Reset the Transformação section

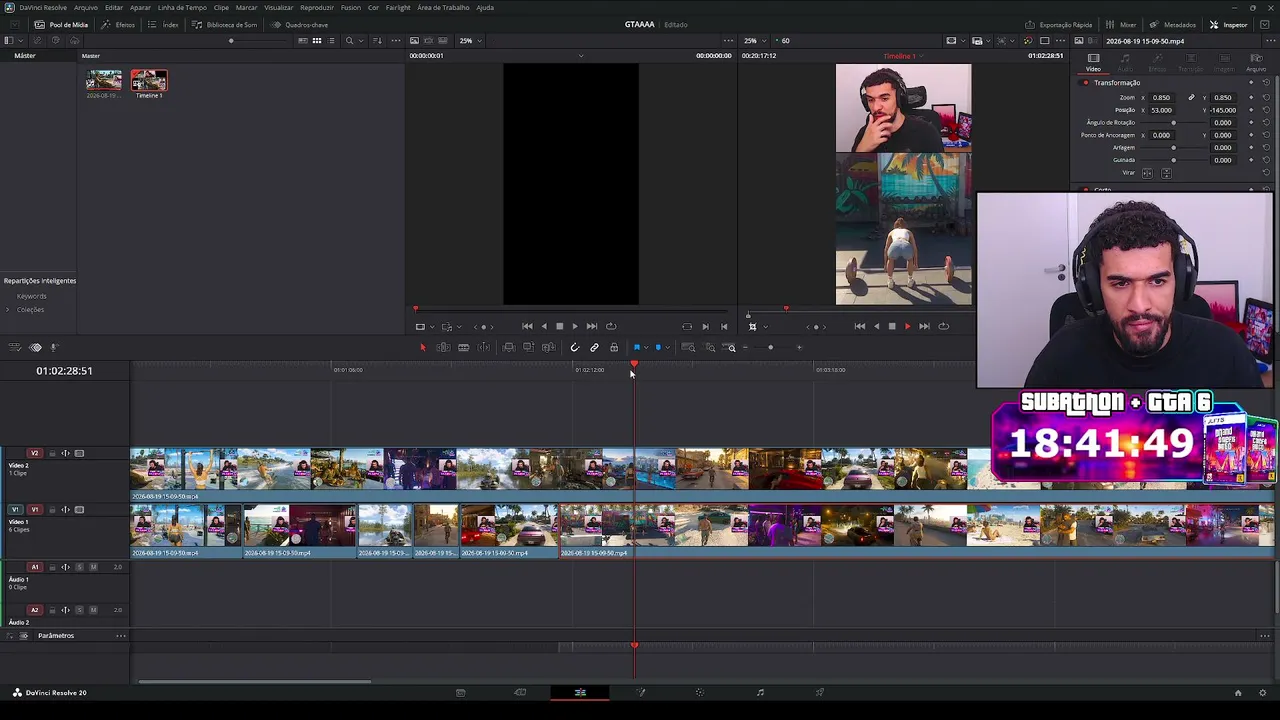(1266, 83)
